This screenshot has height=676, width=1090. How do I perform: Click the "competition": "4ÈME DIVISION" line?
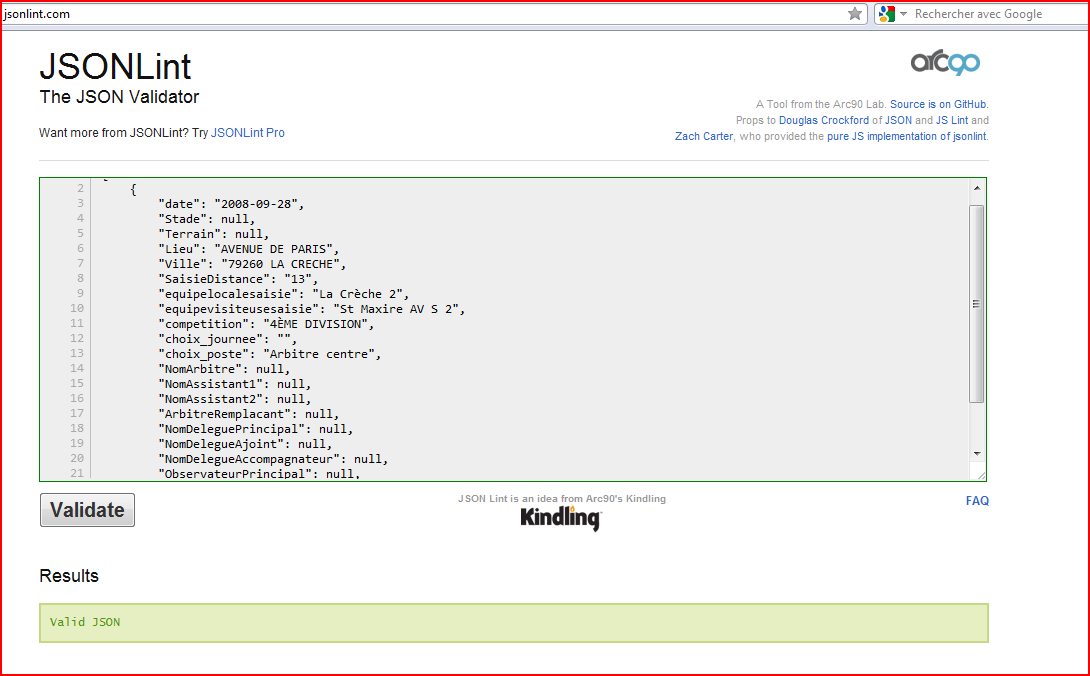coord(267,324)
